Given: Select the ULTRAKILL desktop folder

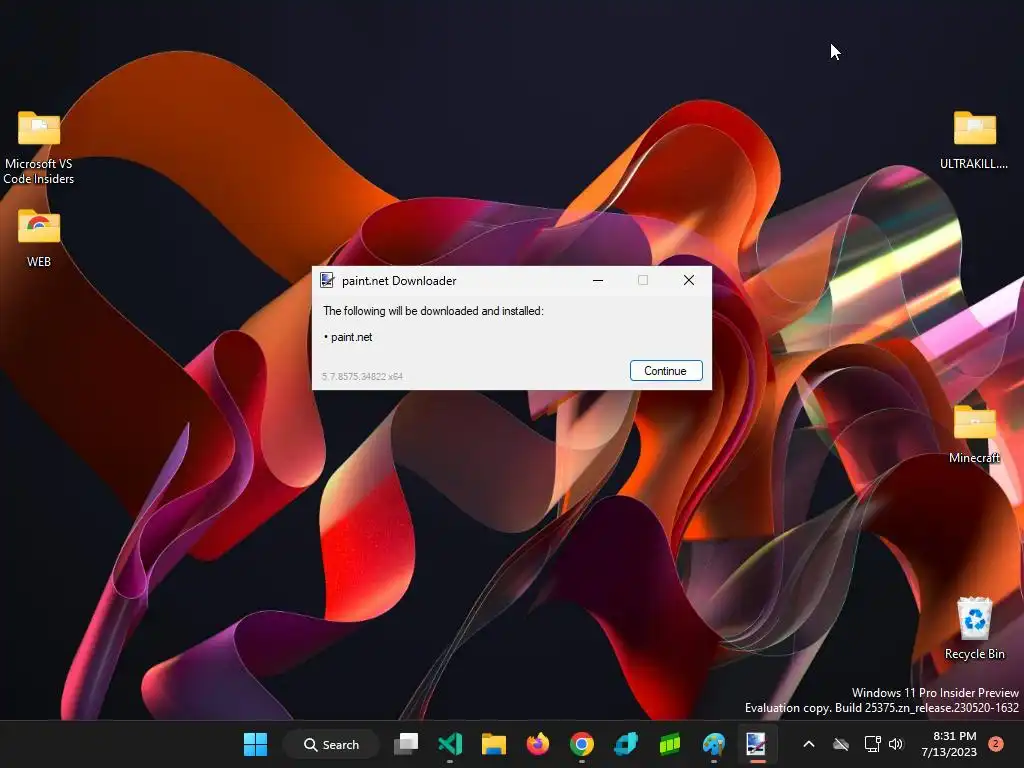Looking at the screenshot, I should (974, 140).
